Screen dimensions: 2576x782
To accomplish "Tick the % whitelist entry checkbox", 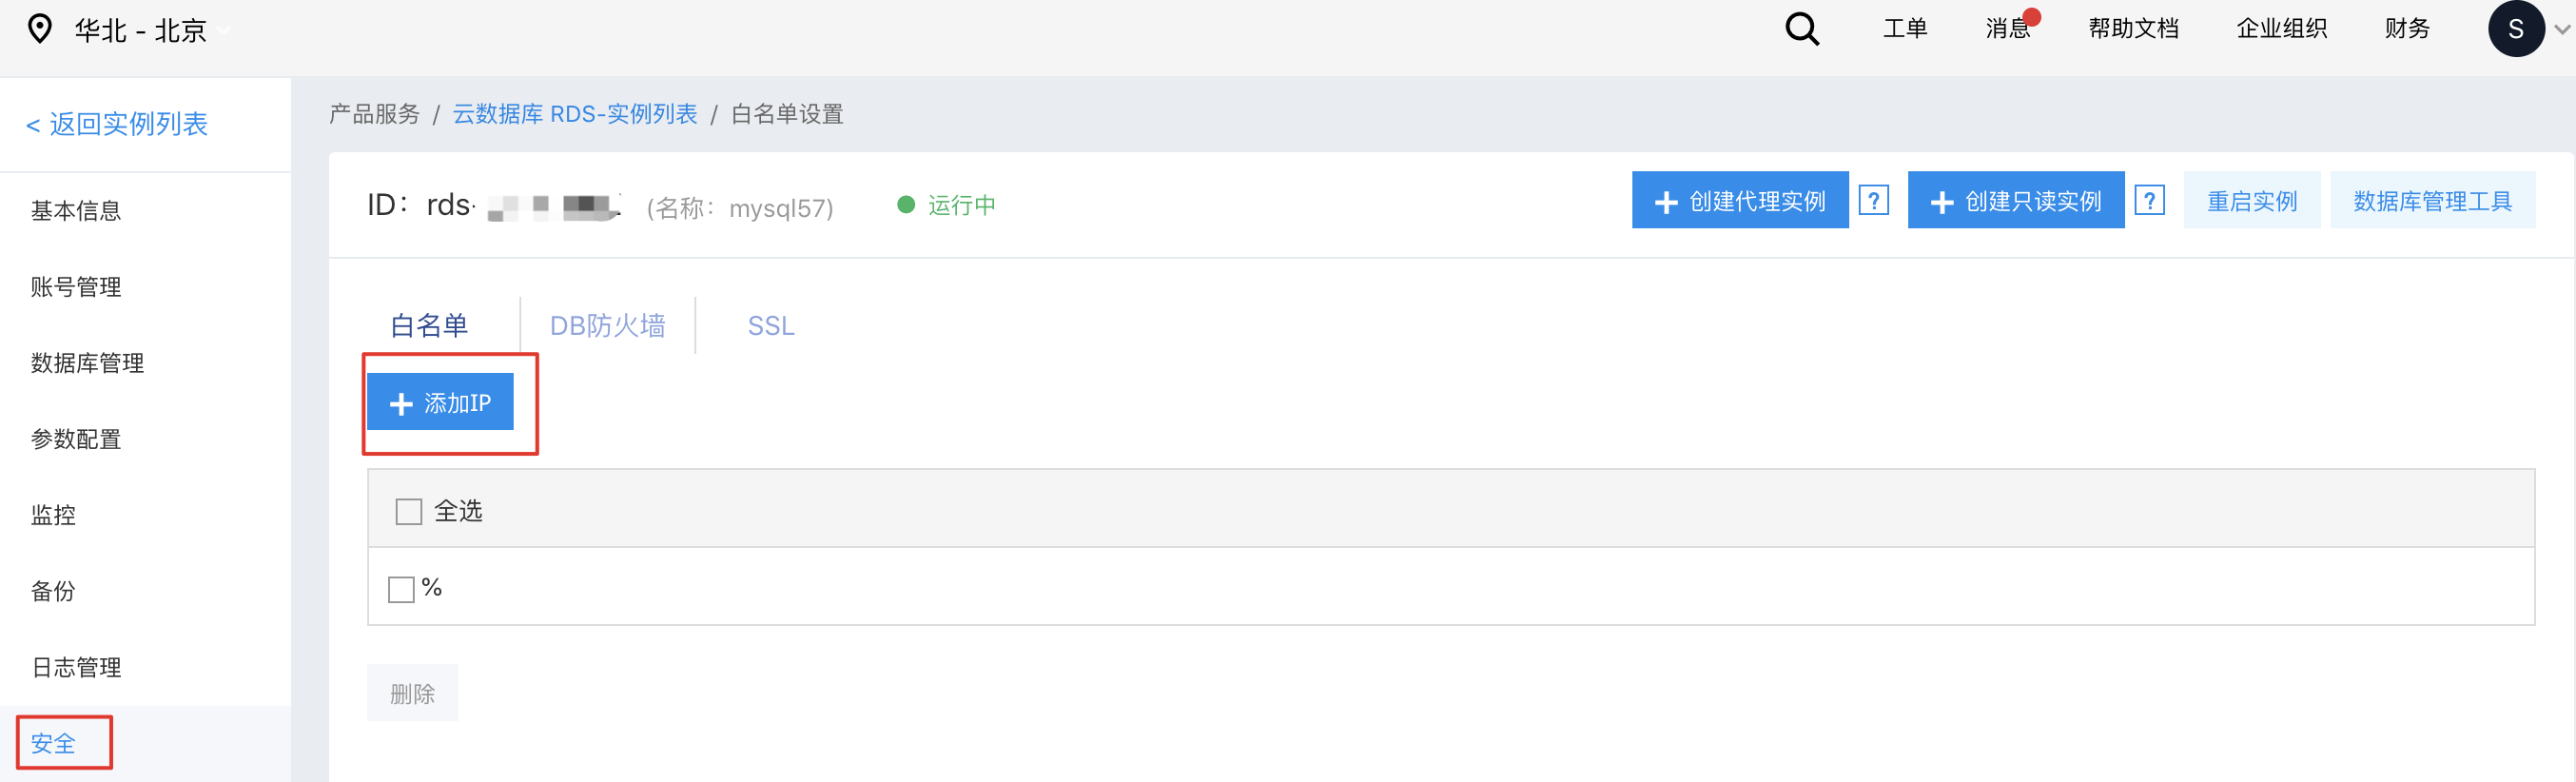I will click(x=401, y=589).
